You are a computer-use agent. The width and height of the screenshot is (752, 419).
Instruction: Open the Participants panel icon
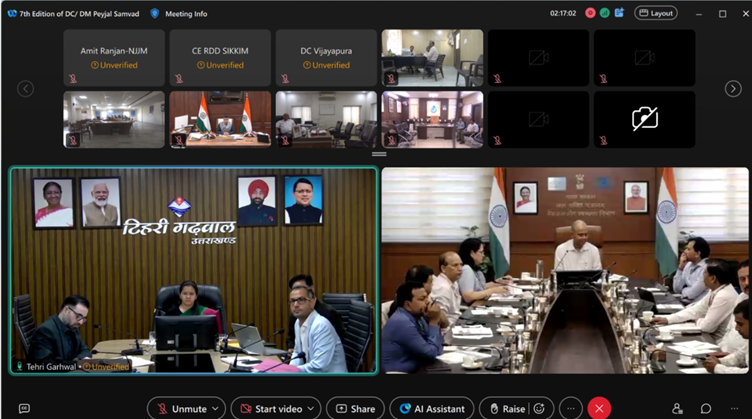pyautogui.click(x=677, y=408)
